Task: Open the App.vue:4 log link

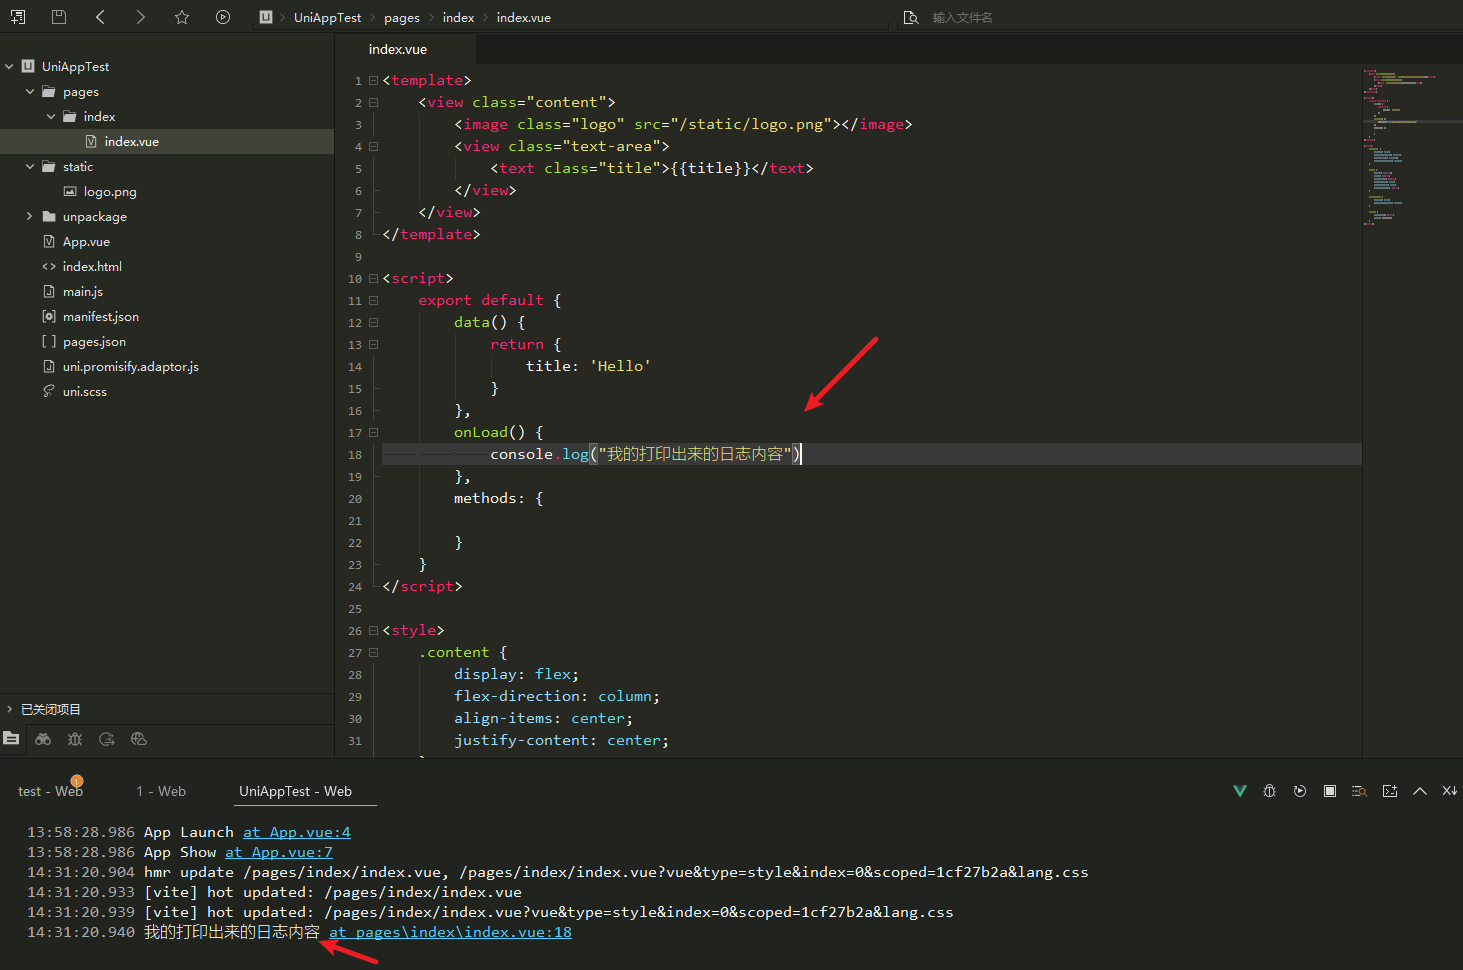Action: coord(297,832)
